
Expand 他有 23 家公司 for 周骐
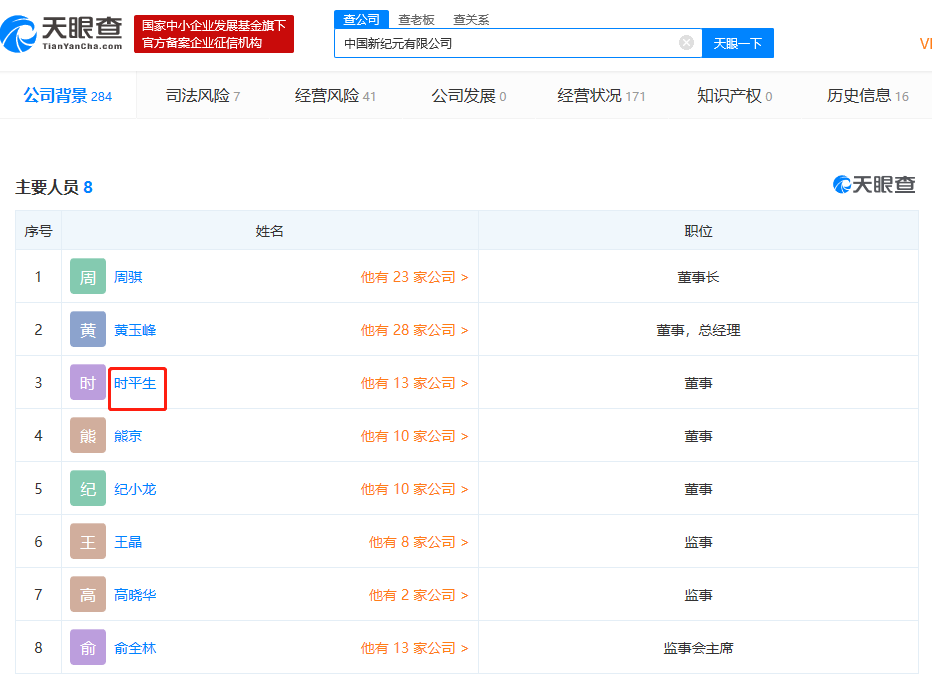coord(414,277)
